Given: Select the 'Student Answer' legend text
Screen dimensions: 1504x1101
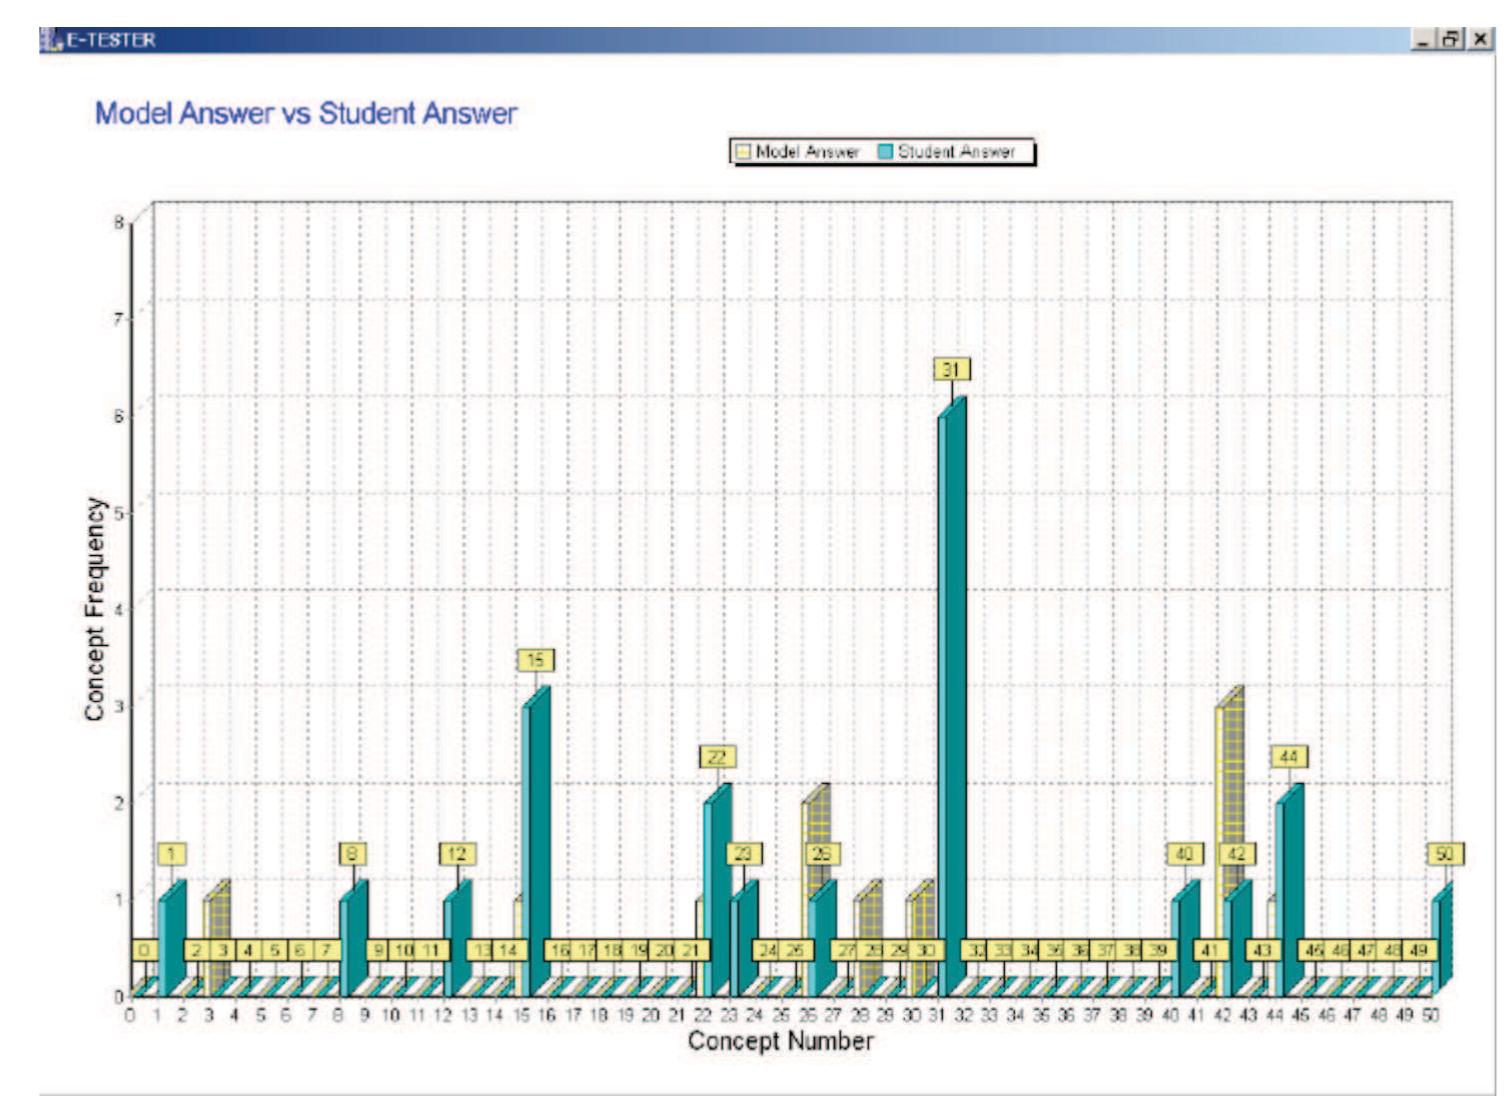Looking at the screenshot, I should coord(956,152).
